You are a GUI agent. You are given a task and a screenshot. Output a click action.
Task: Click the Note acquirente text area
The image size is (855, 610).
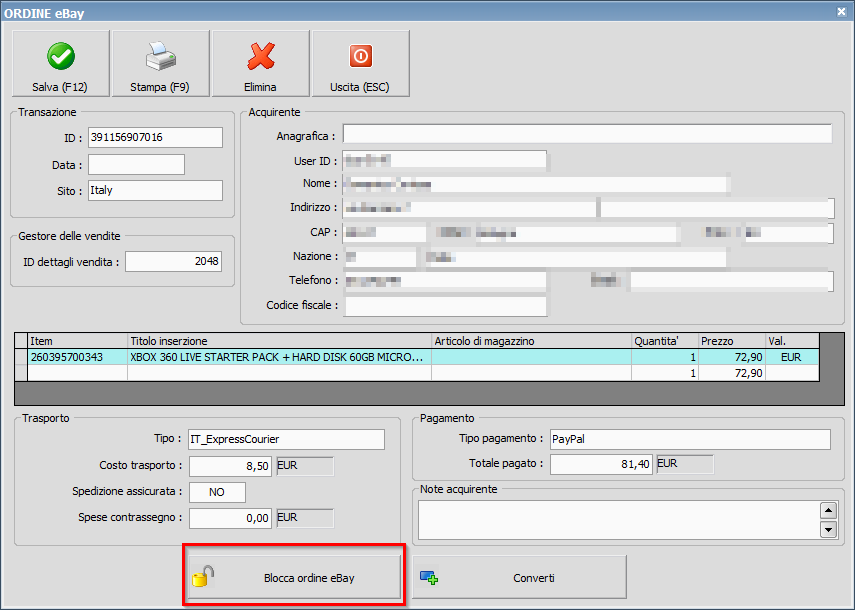click(619, 520)
